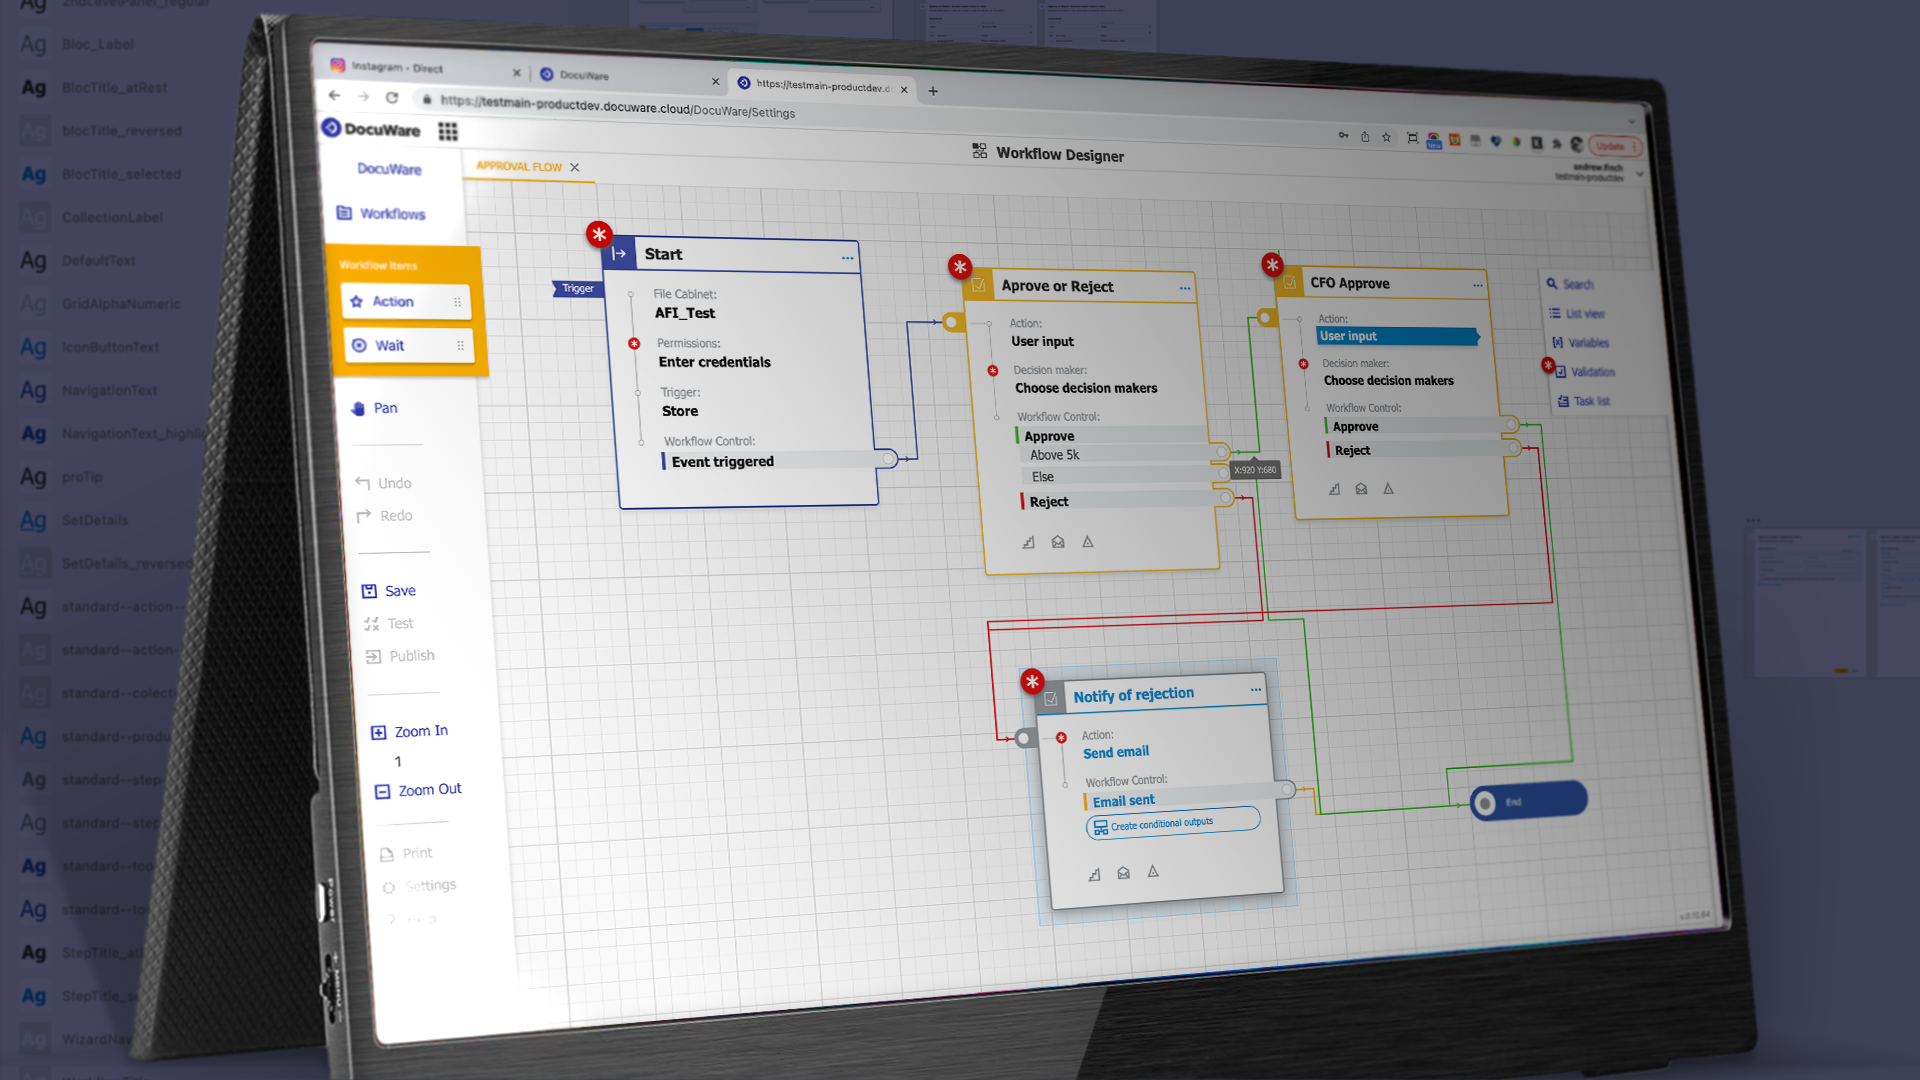Open Notify of rejection node options menu
Screen dimensions: 1920x1080
[1255, 690]
